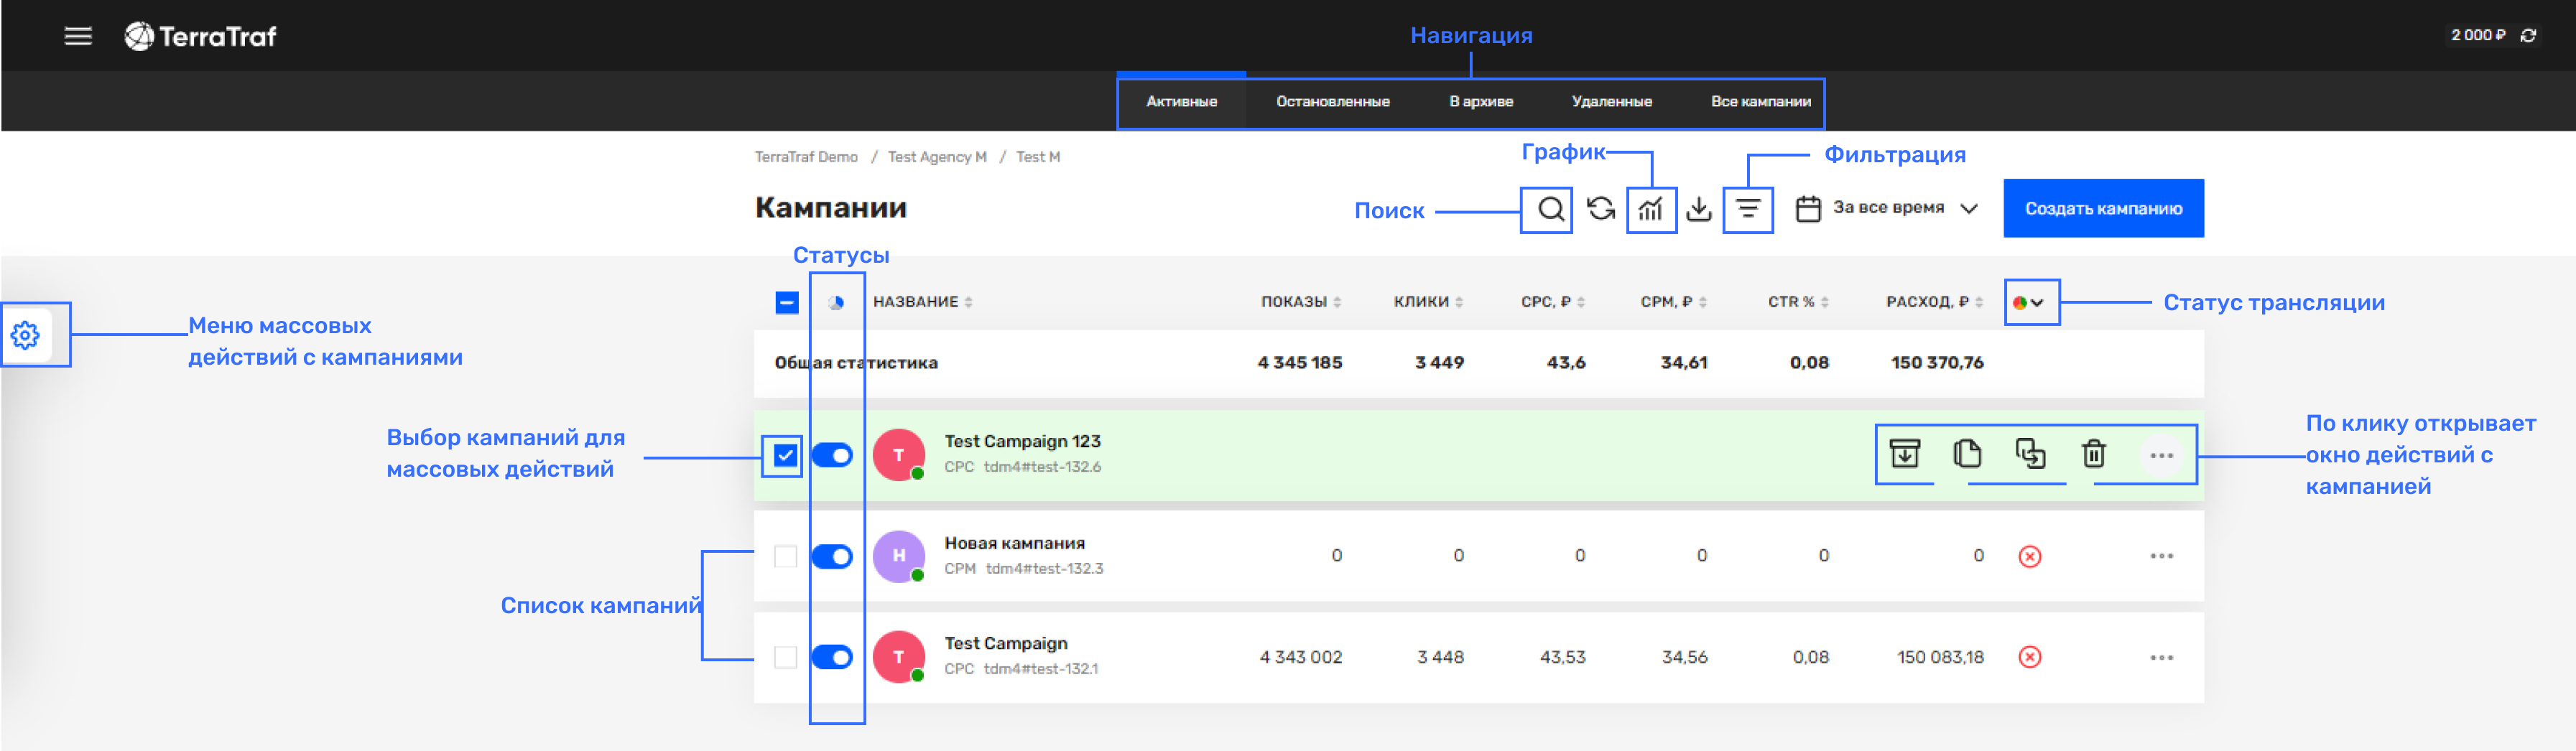Switch off Test Campaign 123 toggle

(x=832, y=455)
